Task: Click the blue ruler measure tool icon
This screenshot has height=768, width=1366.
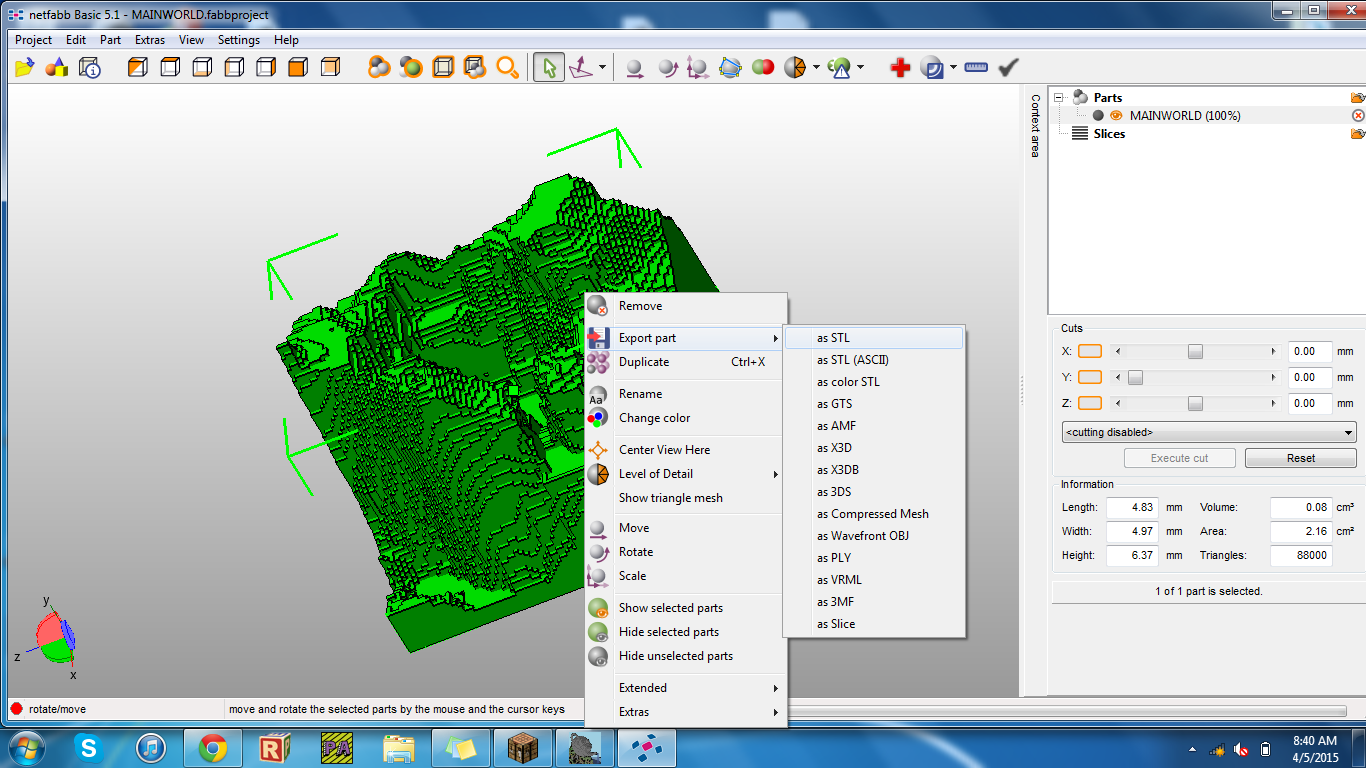Action: pos(976,67)
